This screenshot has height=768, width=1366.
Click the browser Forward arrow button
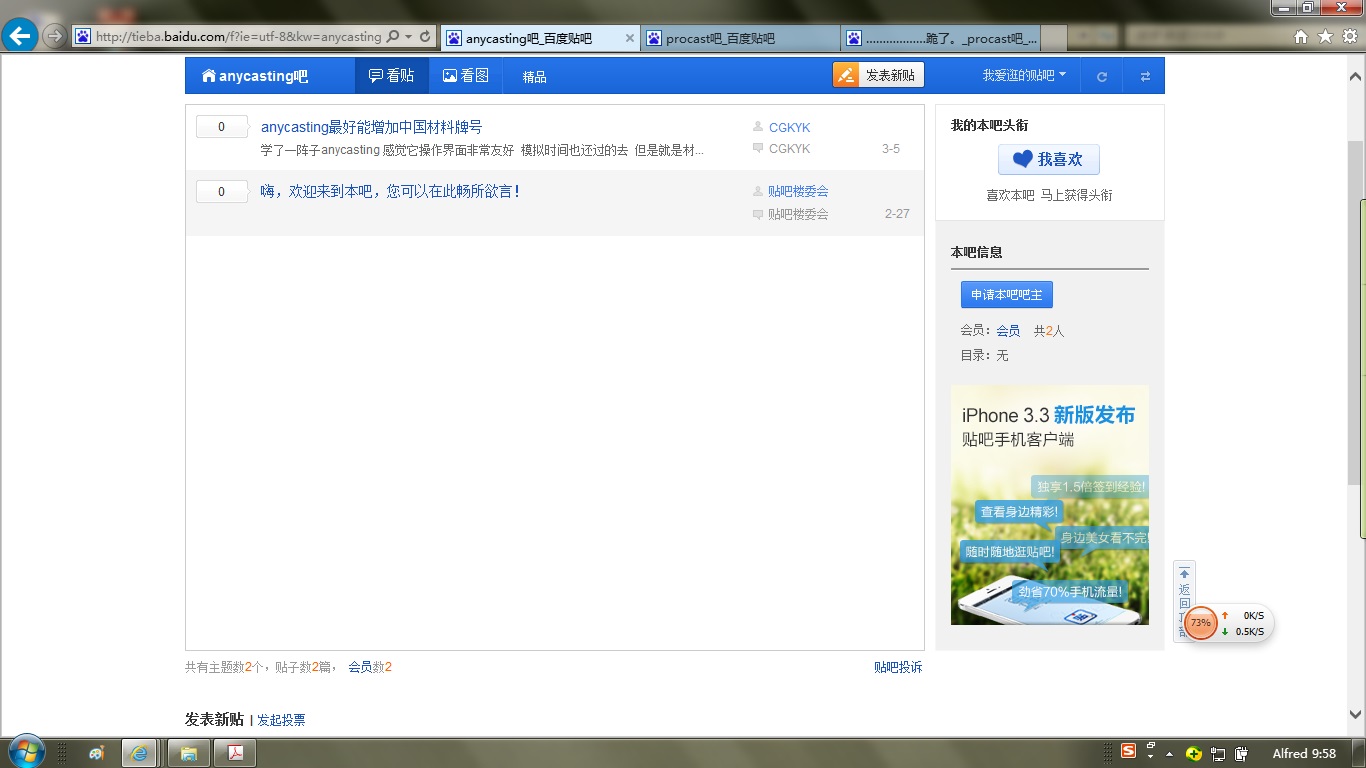[55, 36]
